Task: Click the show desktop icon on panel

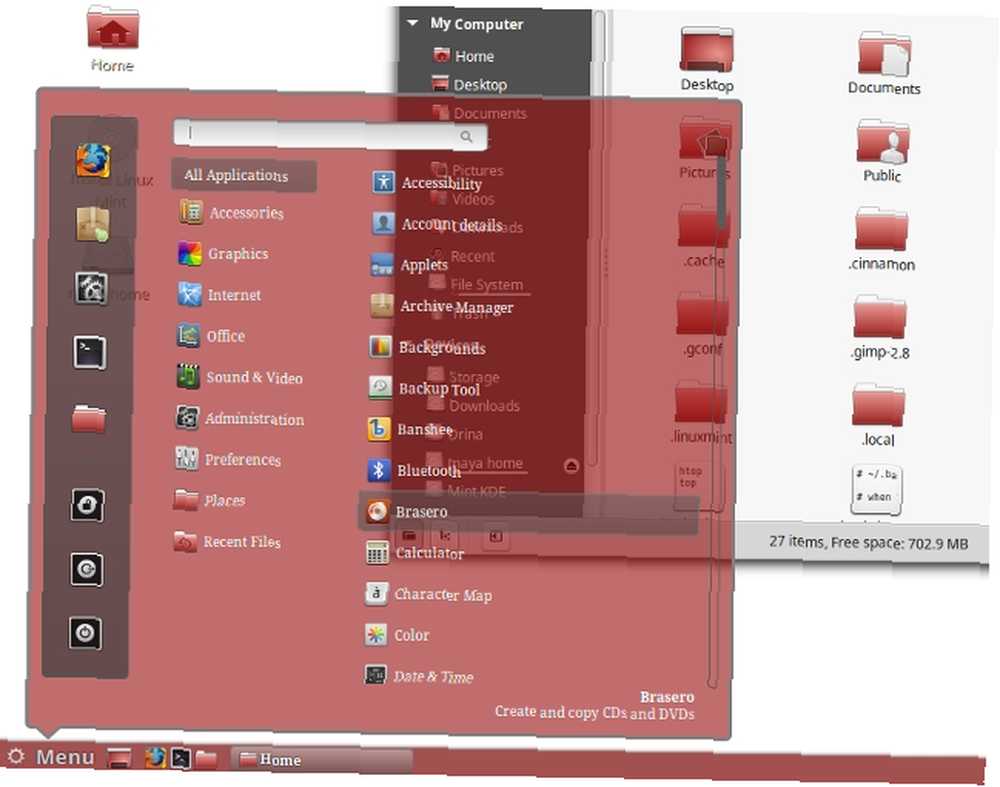Action: click(x=119, y=758)
